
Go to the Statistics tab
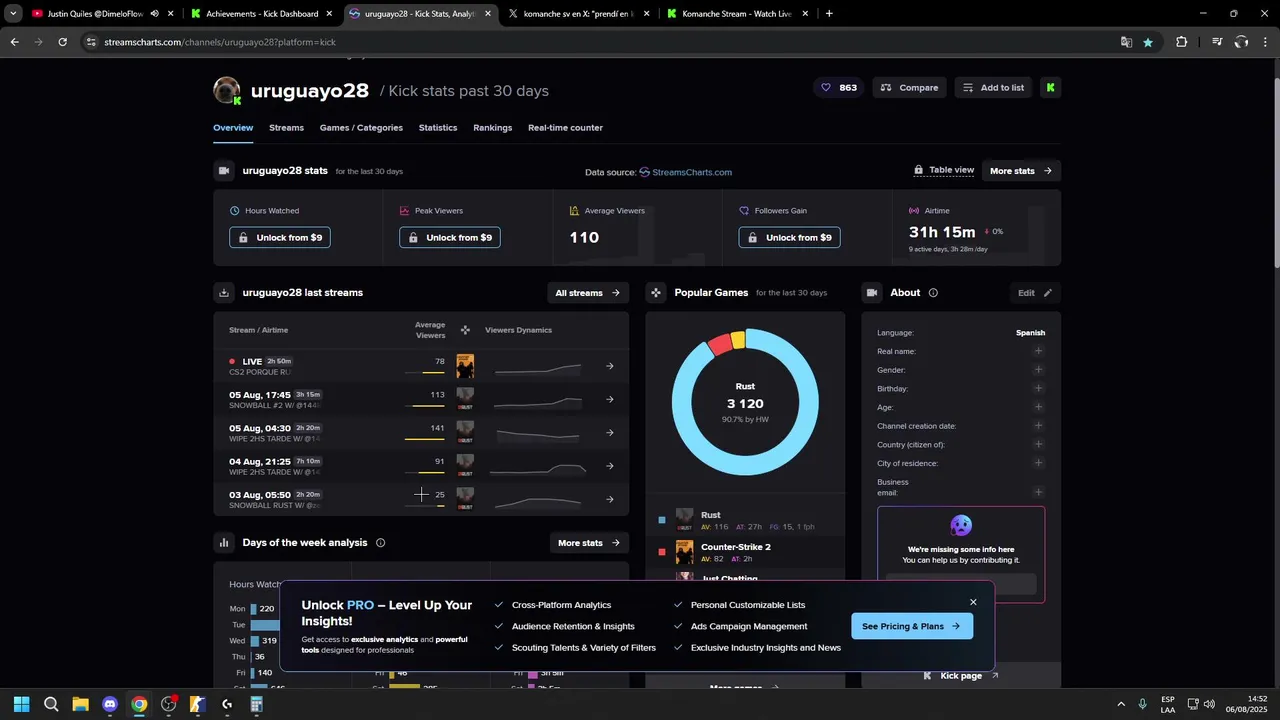[x=438, y=128]
